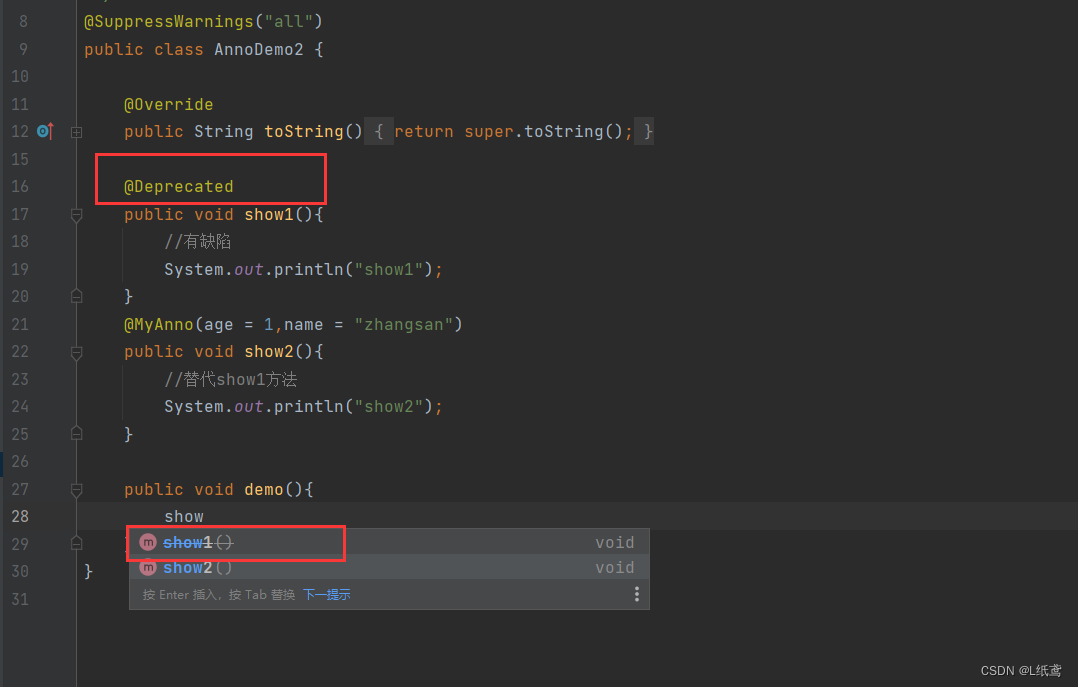Click the pink method icon beside show1 in popup

148,542
